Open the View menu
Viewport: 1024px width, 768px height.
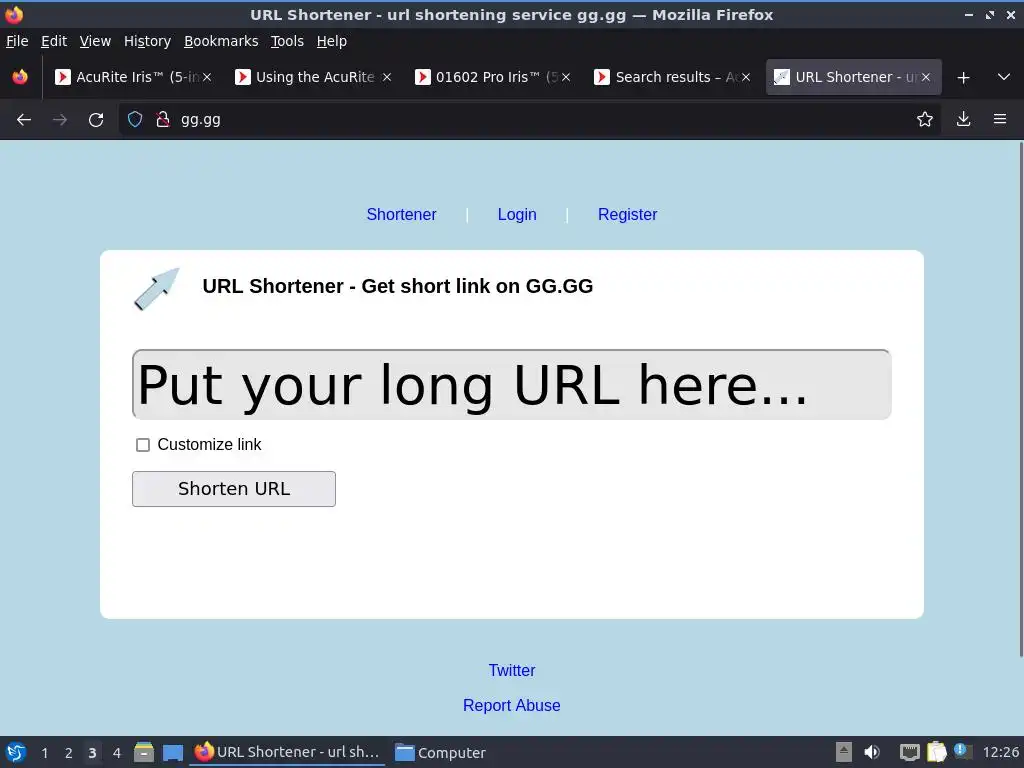(95, 41)
